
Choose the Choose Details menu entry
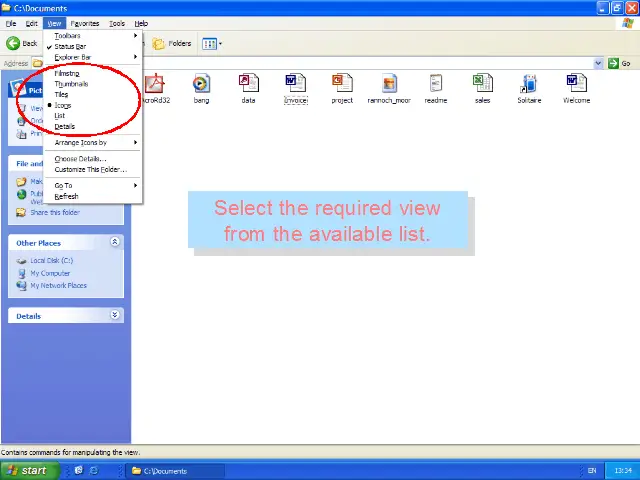pyautogui.click(x=93, y=159)
